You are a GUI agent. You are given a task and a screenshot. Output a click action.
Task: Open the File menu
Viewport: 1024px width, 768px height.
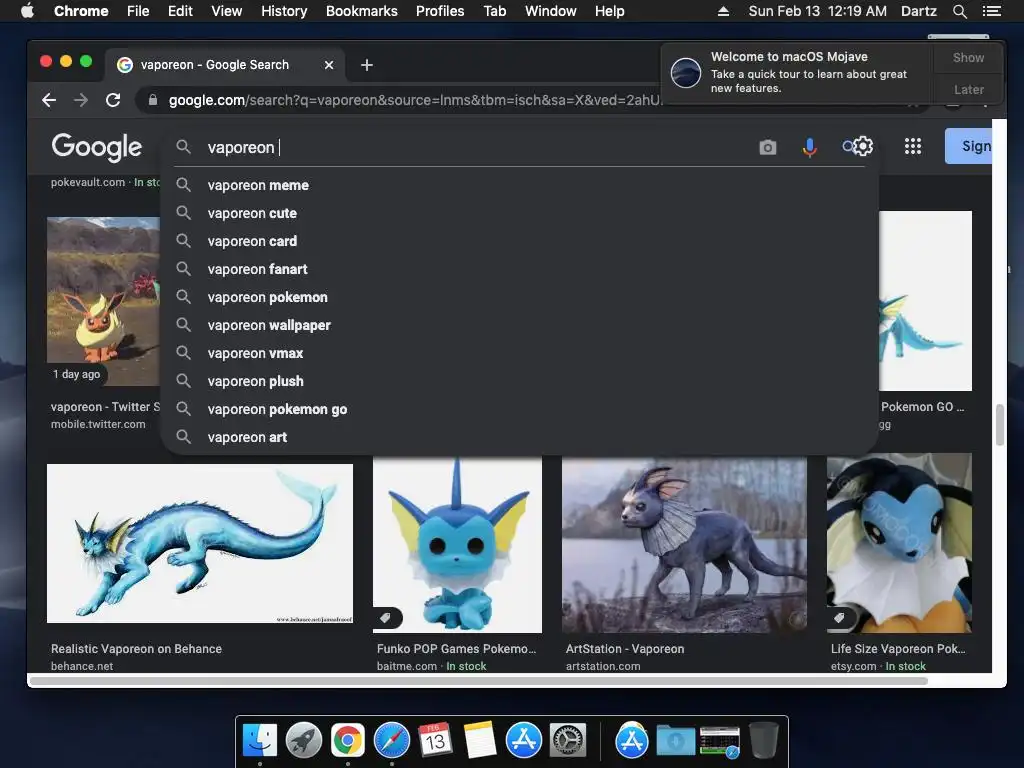click(x=138, y=11)
